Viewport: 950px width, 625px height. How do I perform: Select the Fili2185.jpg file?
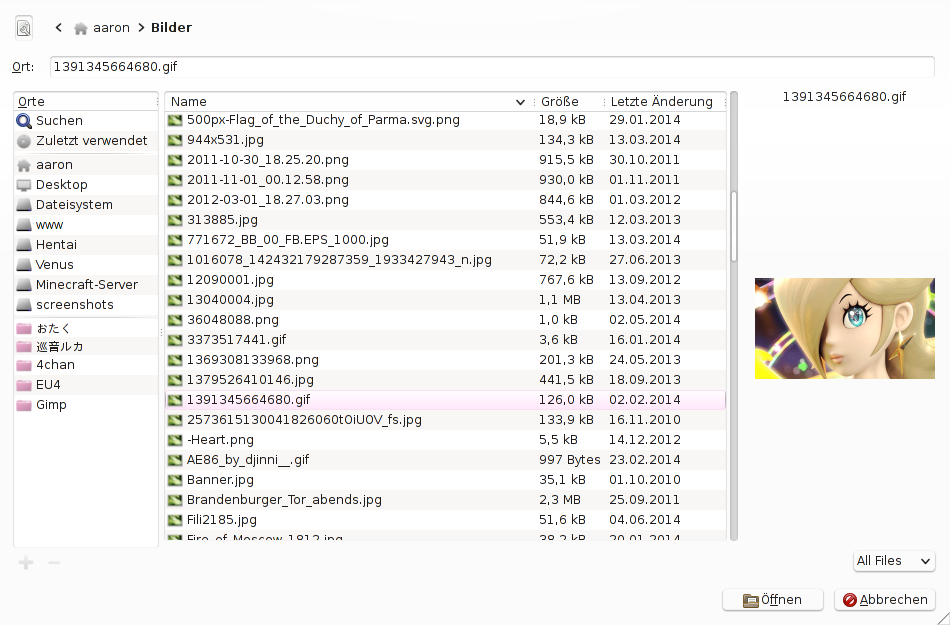(445, 520)
